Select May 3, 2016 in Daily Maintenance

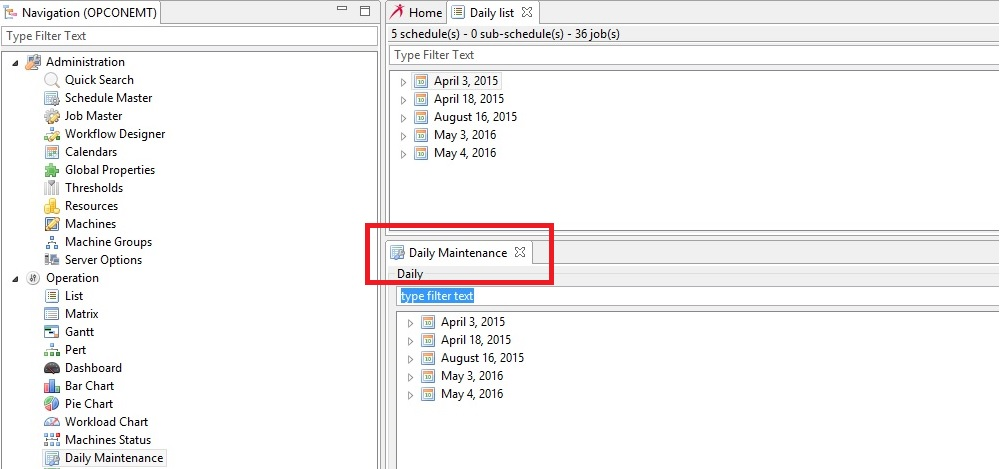[472, 376]
